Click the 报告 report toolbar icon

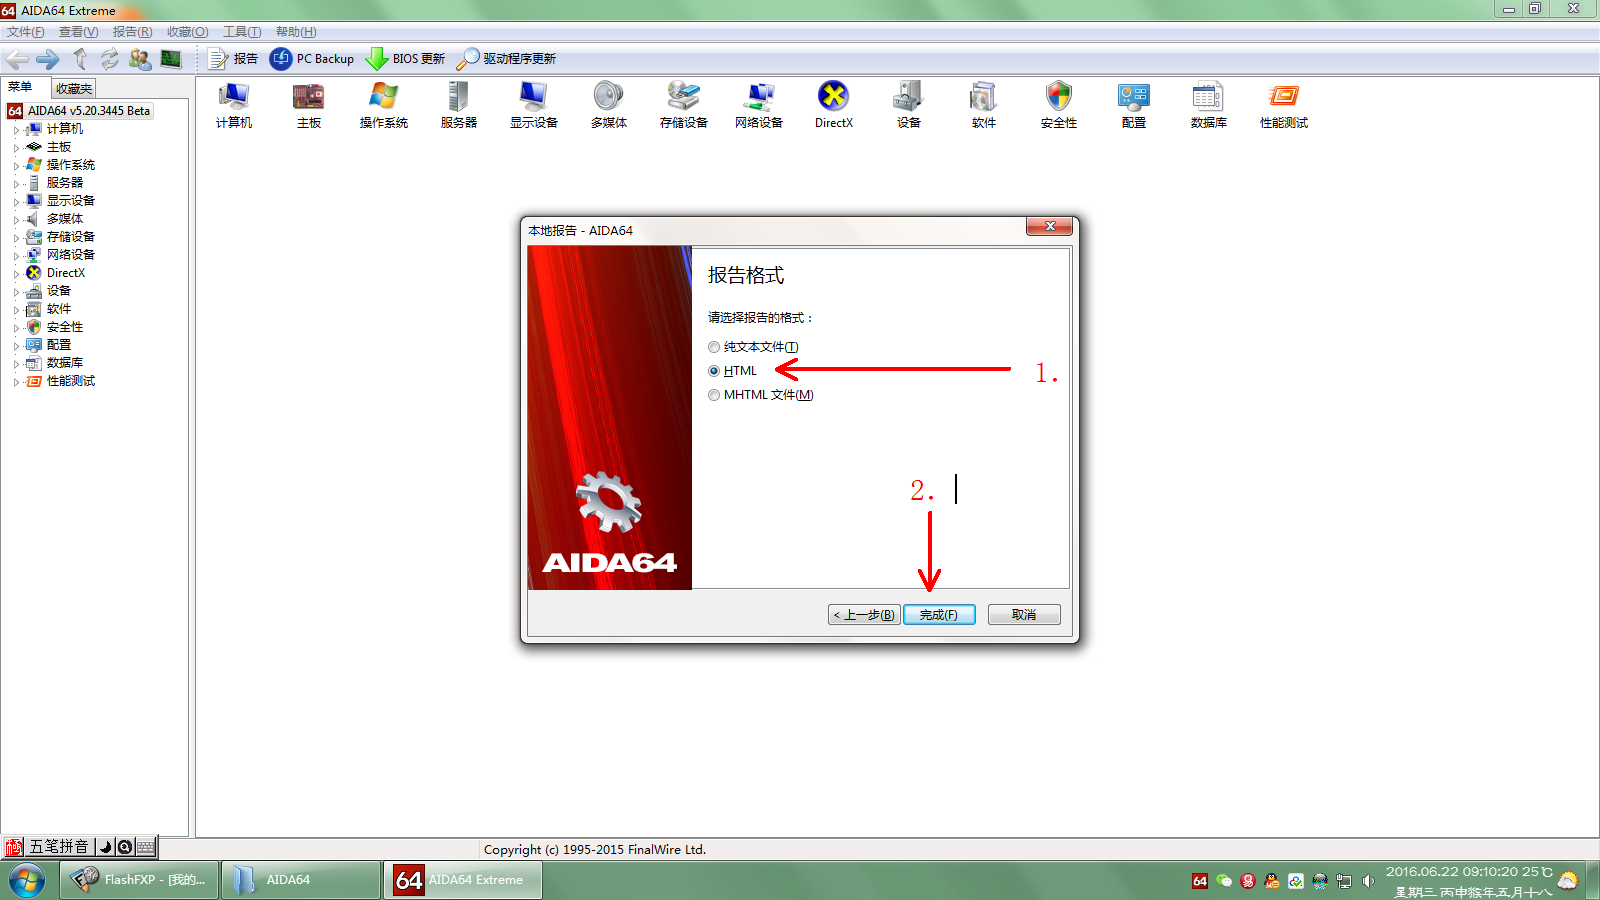232,59
